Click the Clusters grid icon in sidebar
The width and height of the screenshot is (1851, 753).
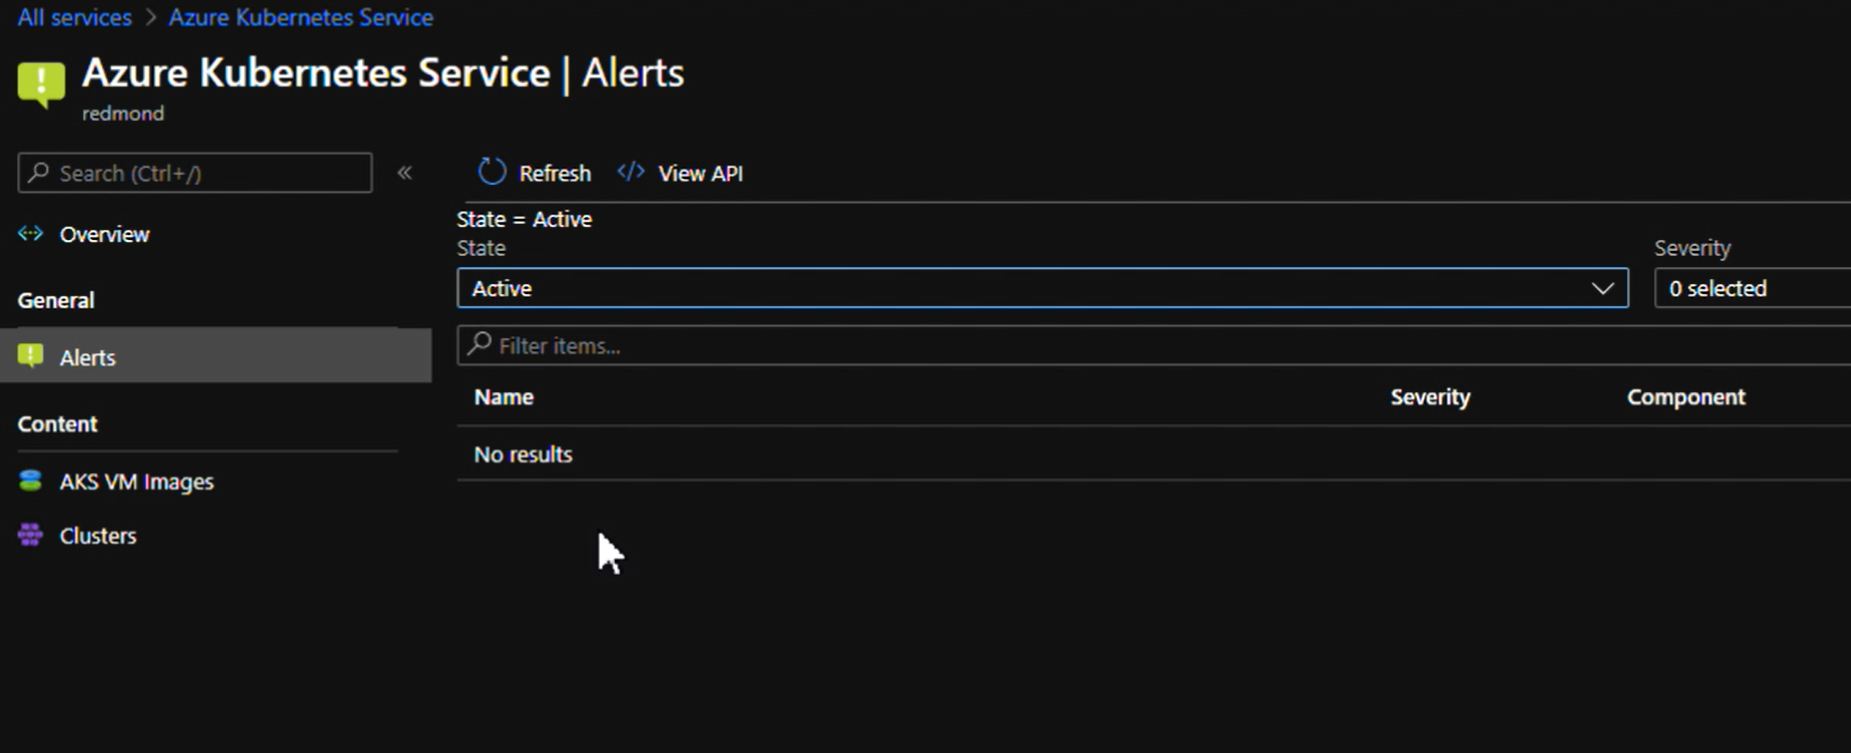point(29,535)
